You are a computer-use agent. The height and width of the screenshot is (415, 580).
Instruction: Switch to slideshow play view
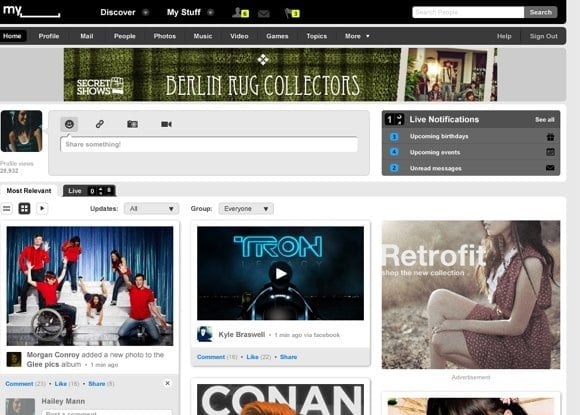tap(42, 209)
